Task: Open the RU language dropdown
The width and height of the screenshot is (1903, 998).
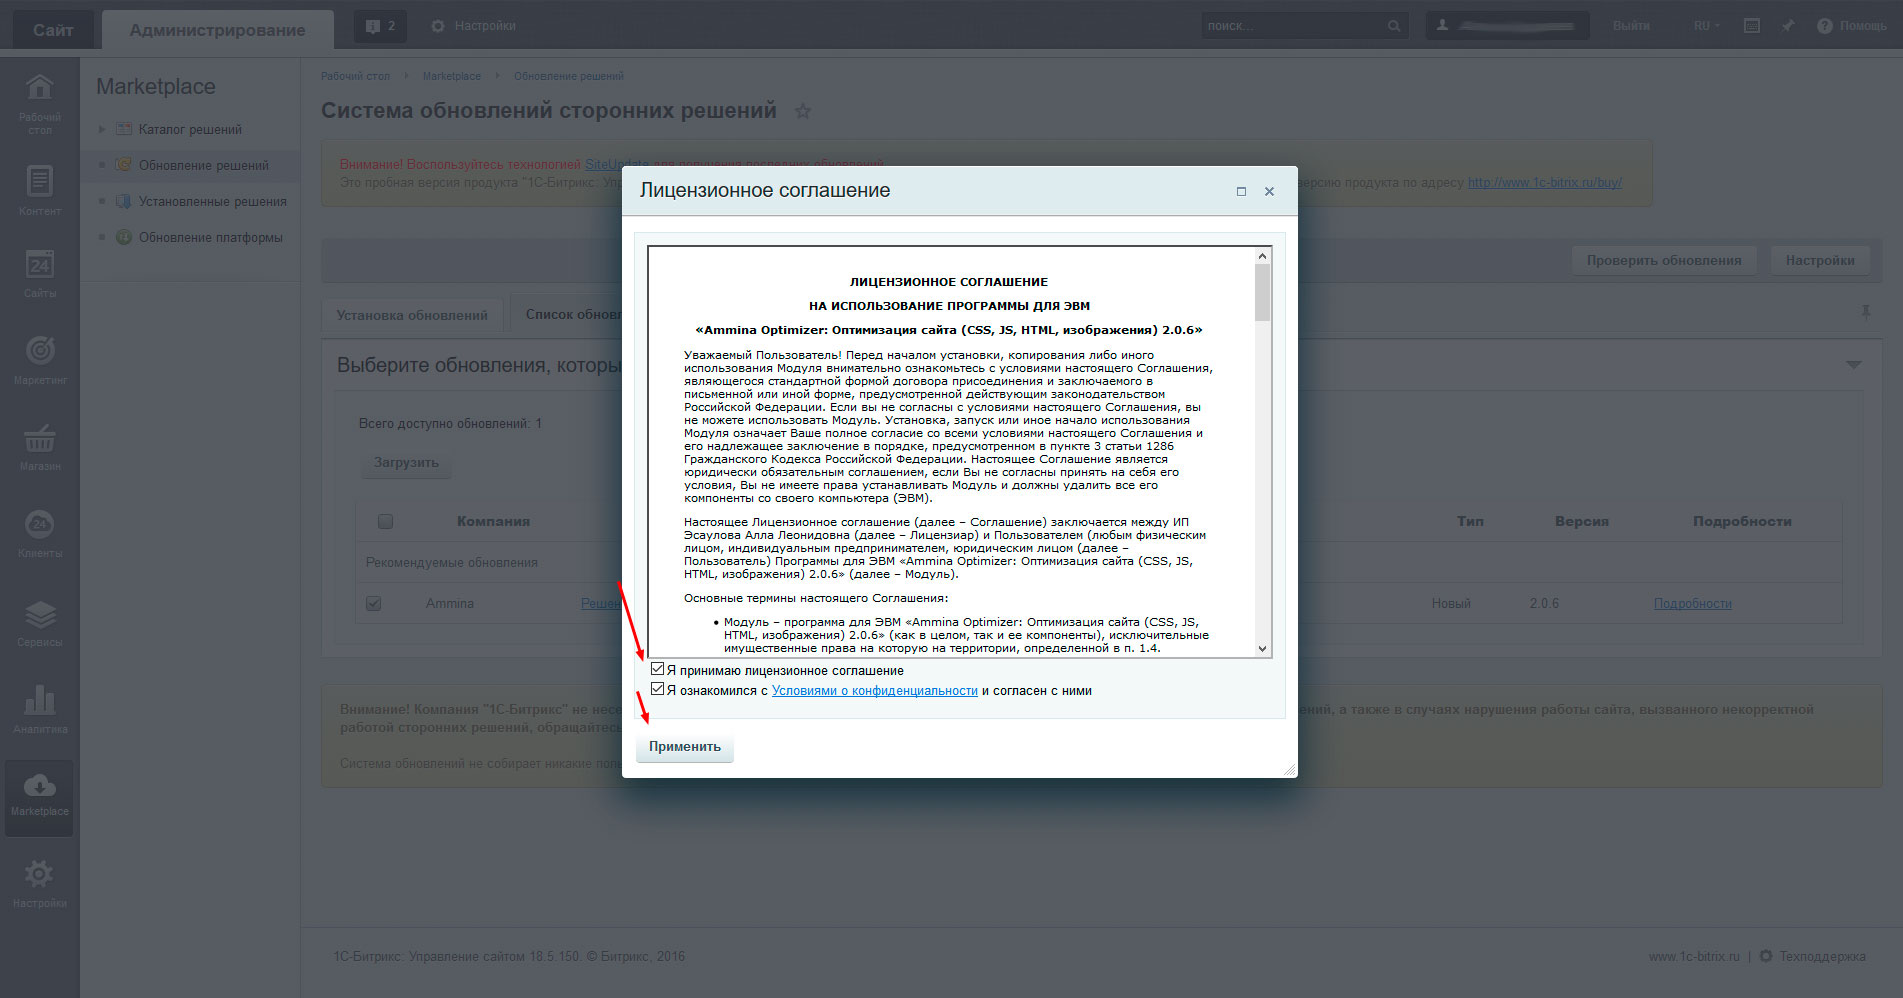Action: 1707,26
